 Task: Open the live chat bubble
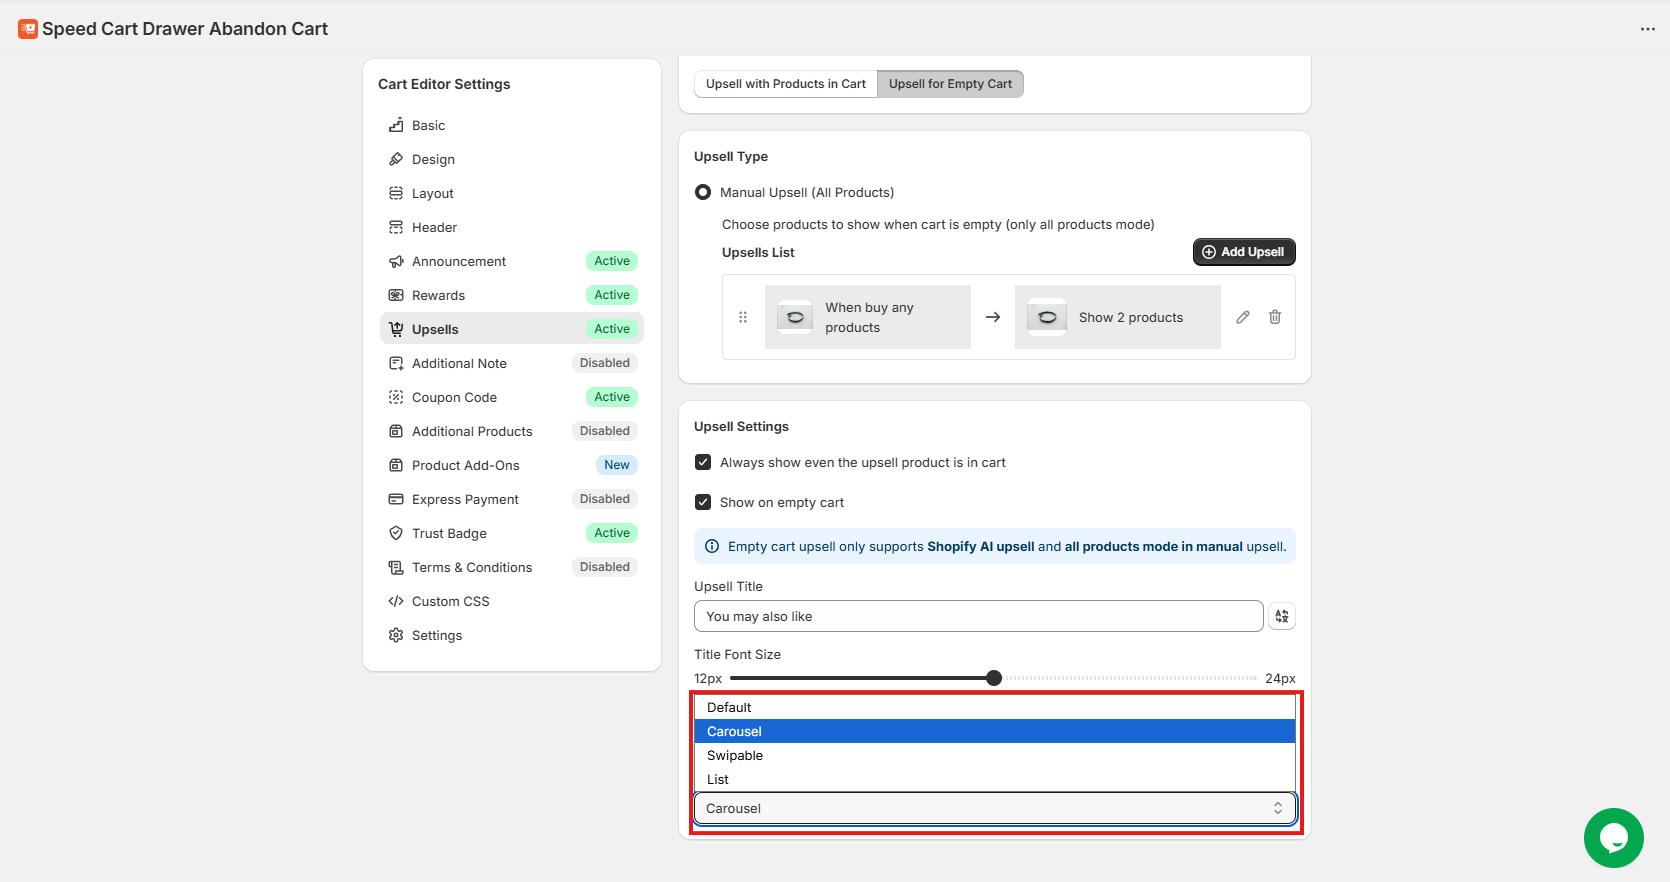pos(1613,838)
